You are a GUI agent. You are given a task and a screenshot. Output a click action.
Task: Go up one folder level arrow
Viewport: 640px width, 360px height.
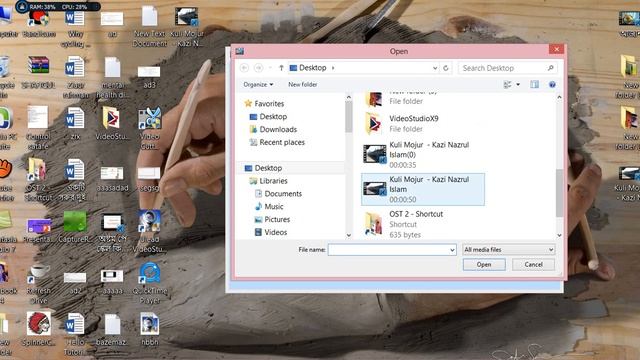click(x=281, y=68)
